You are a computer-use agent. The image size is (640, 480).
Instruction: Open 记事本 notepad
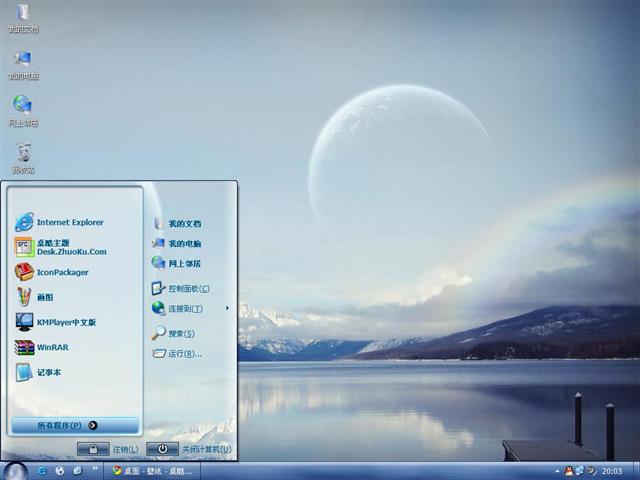pos(38,372)
